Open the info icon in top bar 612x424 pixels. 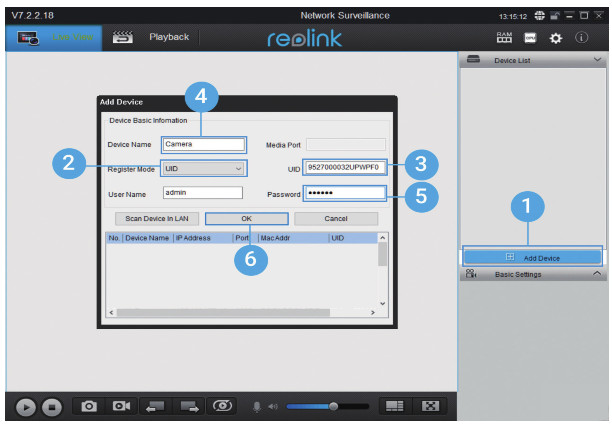(582, 37)
